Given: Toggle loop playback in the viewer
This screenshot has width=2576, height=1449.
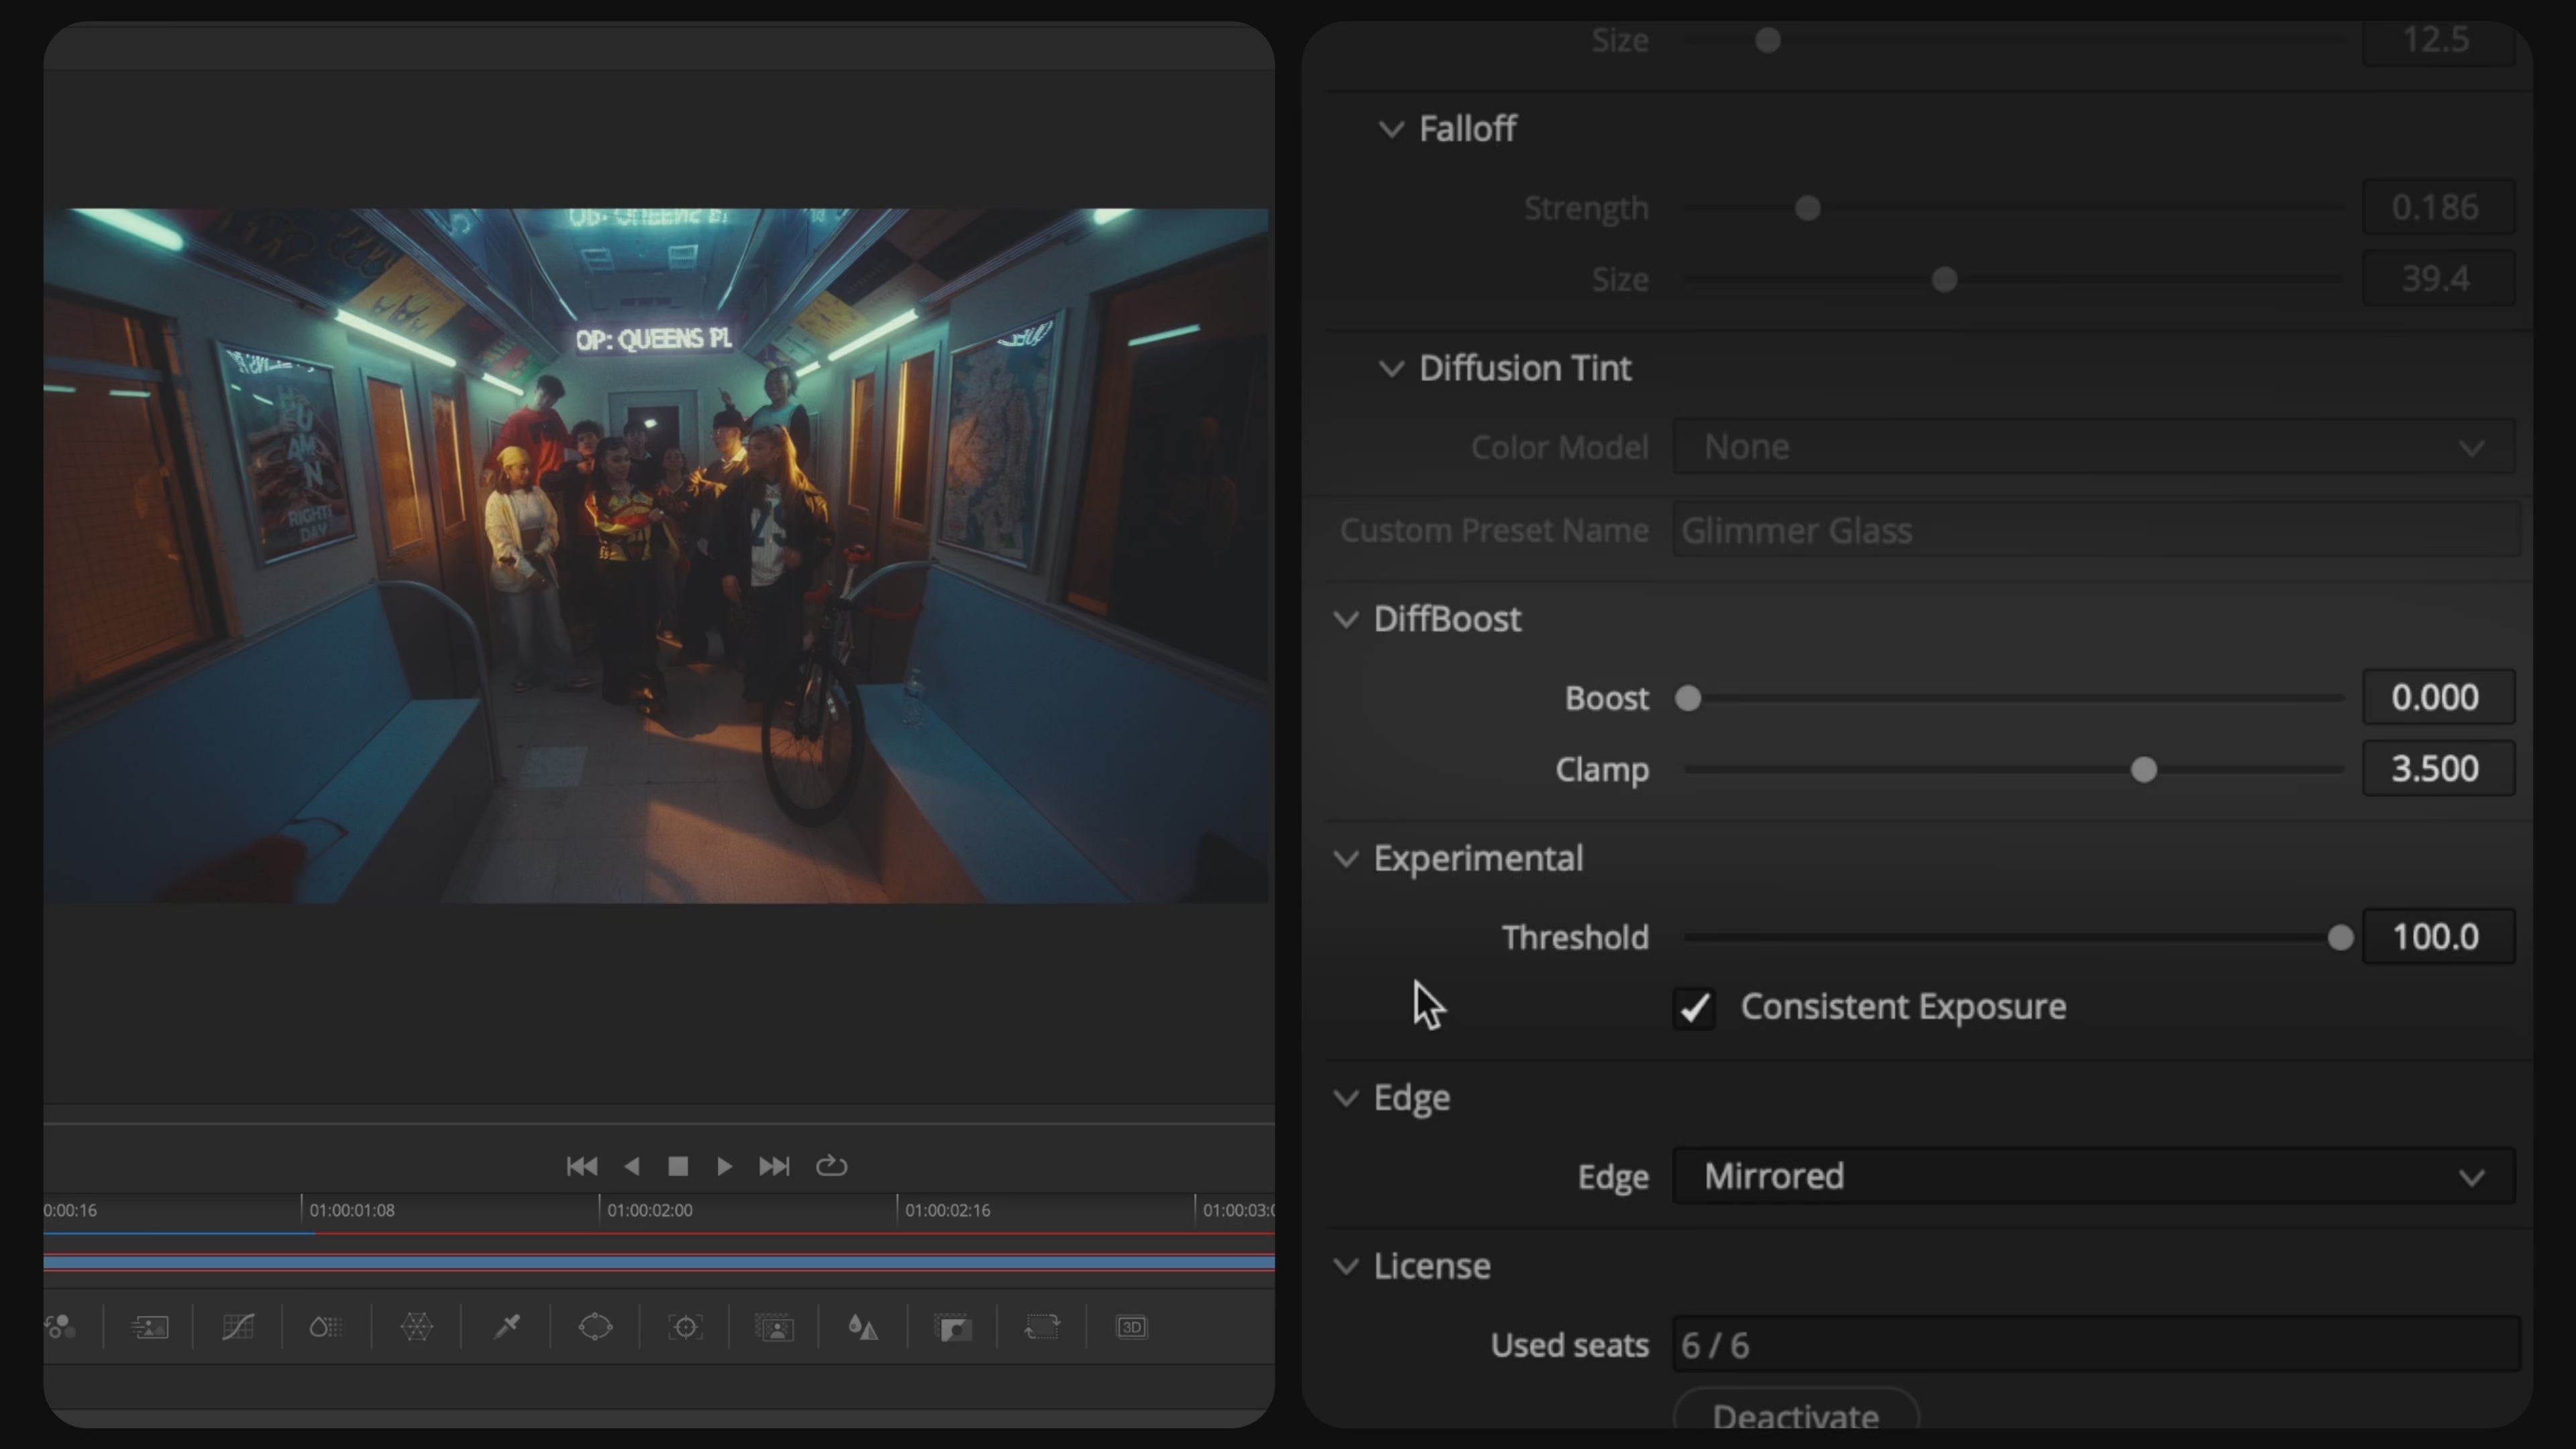Looking at the screenshot, I should point(831,1166).
